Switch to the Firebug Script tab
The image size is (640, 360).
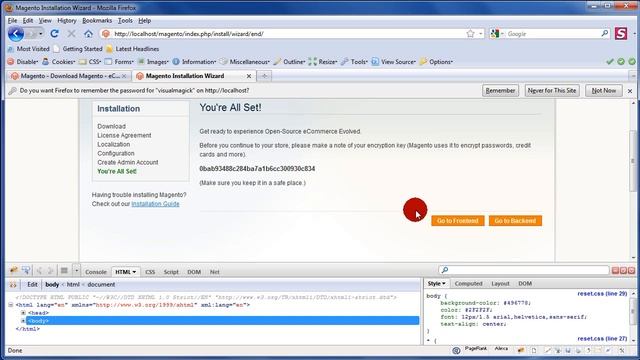[x=171, y=272]
